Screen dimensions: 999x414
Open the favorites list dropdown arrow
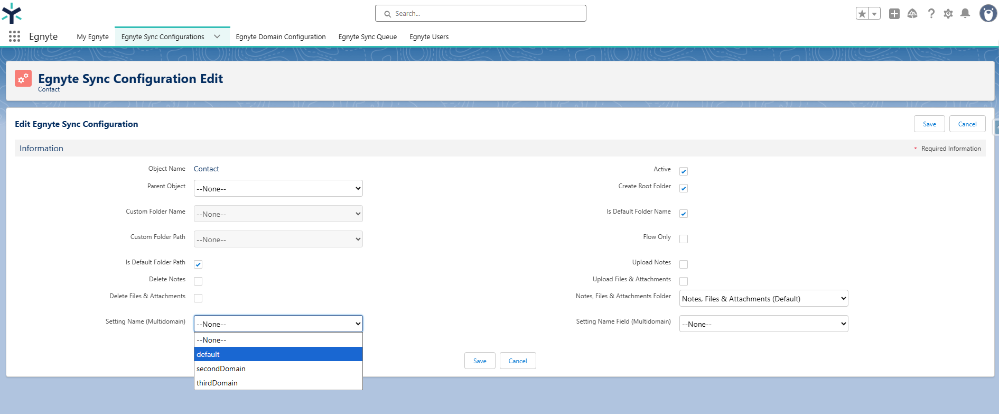coord(875,13)
